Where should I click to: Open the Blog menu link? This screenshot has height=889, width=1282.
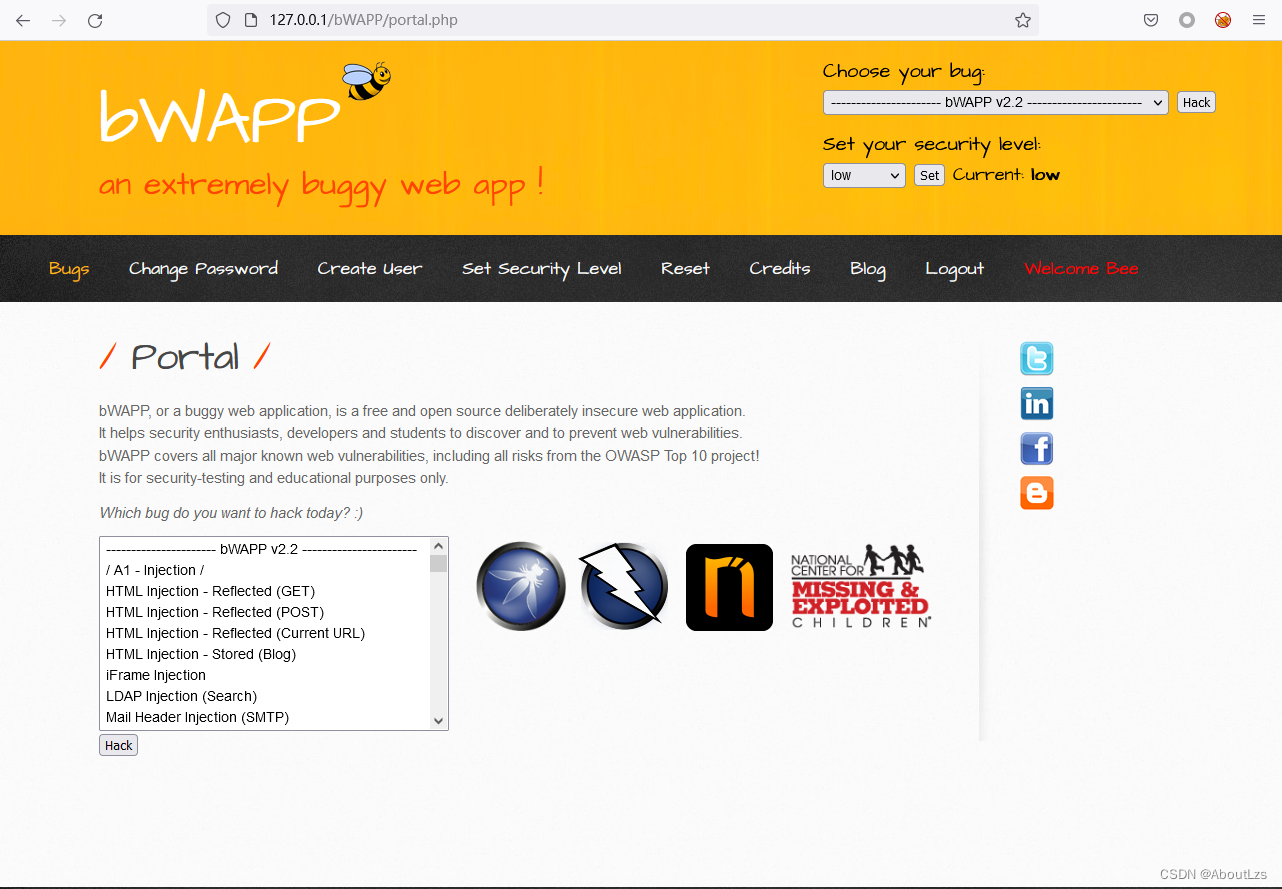pos(868,268)
